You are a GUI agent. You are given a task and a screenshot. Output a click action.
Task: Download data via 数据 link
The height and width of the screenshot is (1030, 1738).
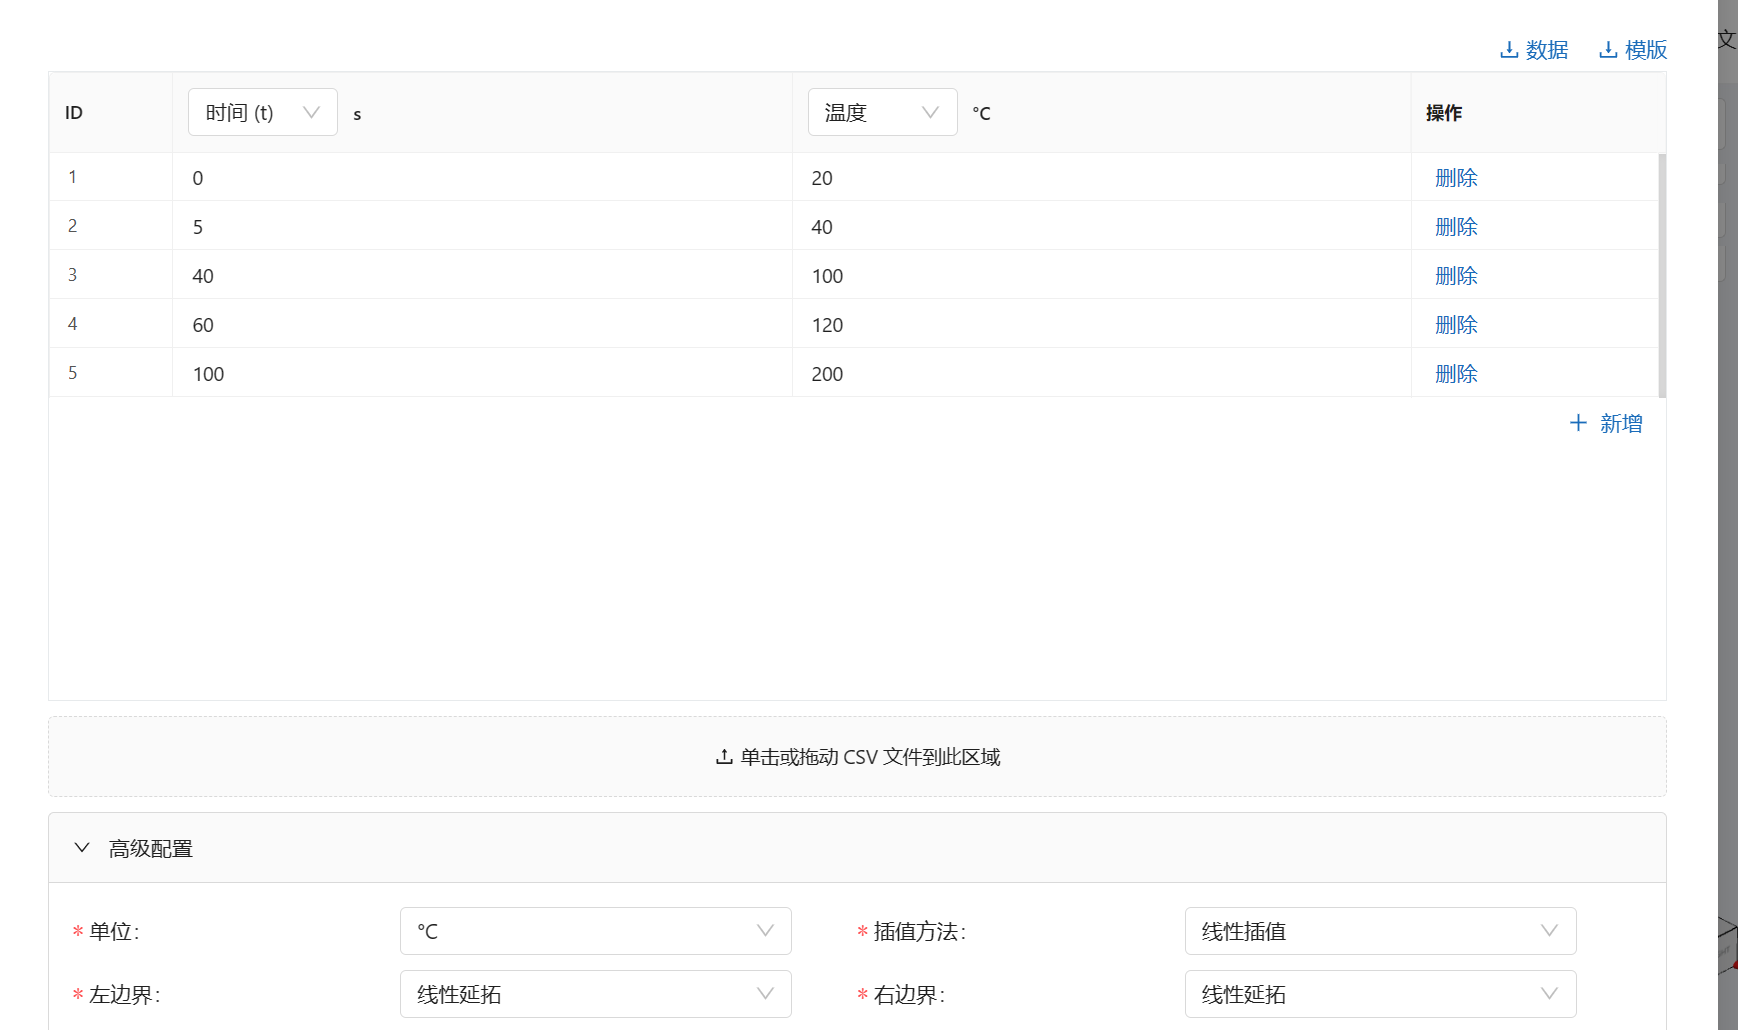point(1534,50)
